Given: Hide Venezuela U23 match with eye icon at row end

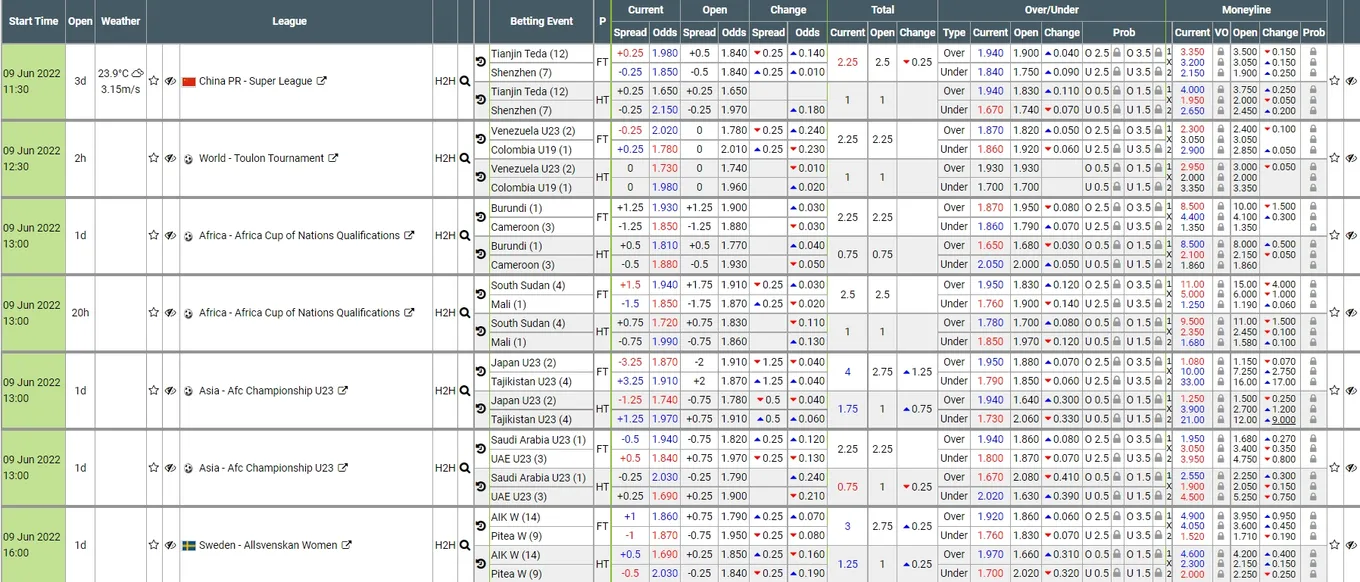Looking at the screenshot, I should pyautogui.click(x=1351, y=158).
